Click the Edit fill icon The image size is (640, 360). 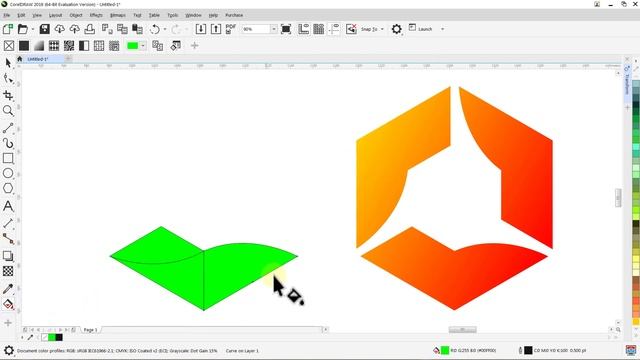point(176,46)
